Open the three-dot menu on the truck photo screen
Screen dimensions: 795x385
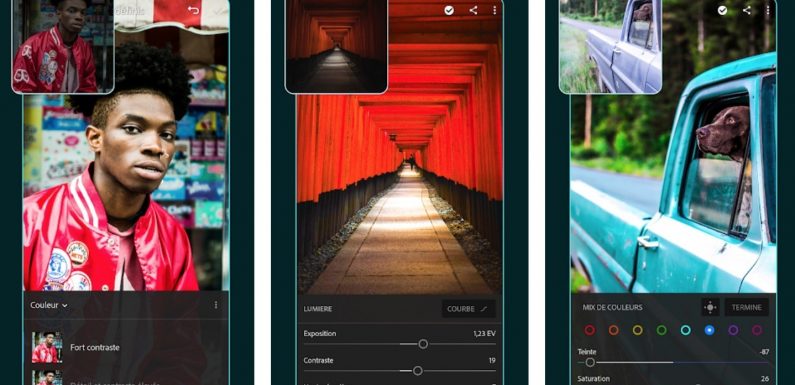pos(768,10)
